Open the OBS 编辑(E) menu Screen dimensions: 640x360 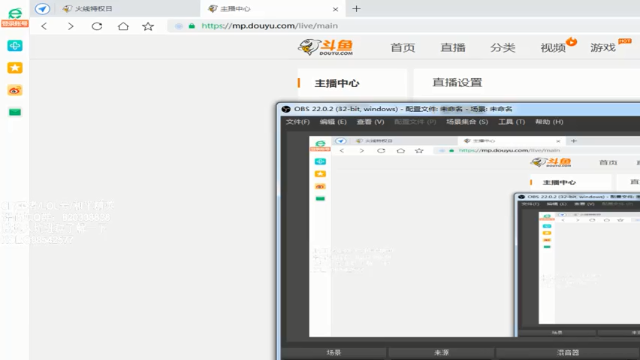pyautogui.click(x=333, y=122)
